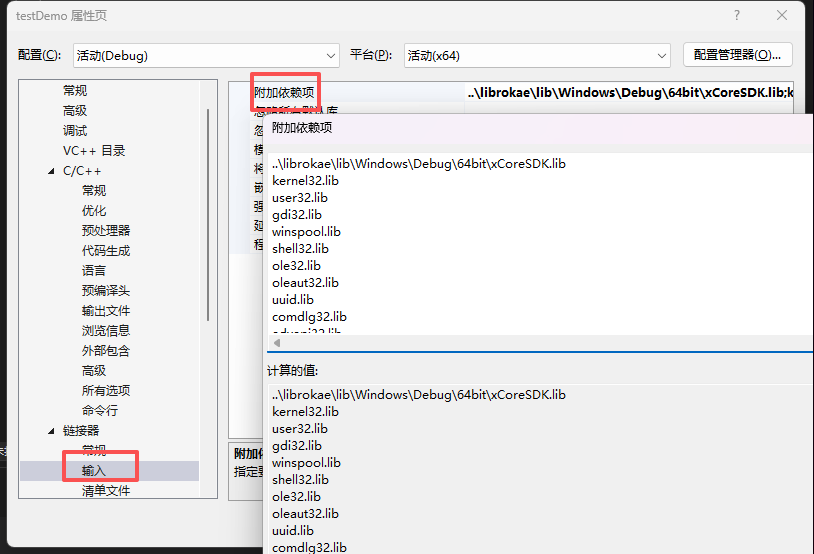Viewport: 814px width, 554px height.
Task: Select 输入 under 链接器
Action: tap(94, 471)
